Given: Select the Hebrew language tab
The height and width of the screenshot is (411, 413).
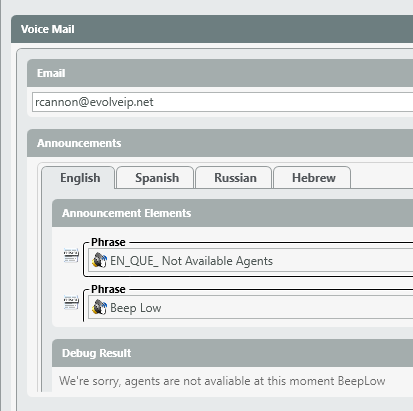Looking at the screenshot, I should tap(313, 178).
